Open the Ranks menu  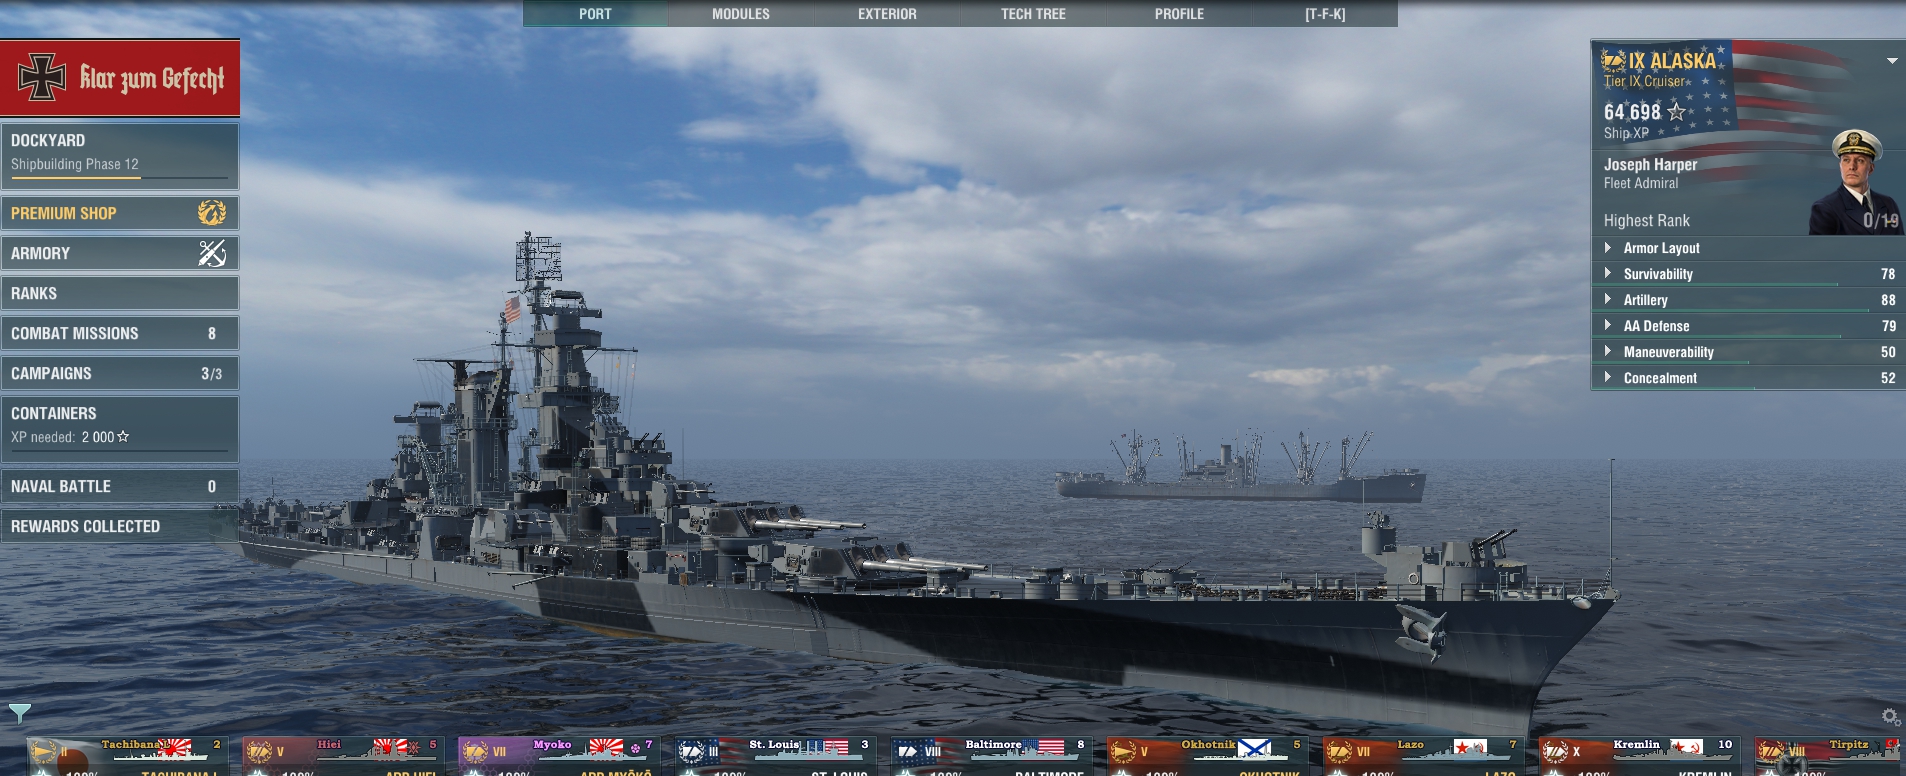[120, 293]
